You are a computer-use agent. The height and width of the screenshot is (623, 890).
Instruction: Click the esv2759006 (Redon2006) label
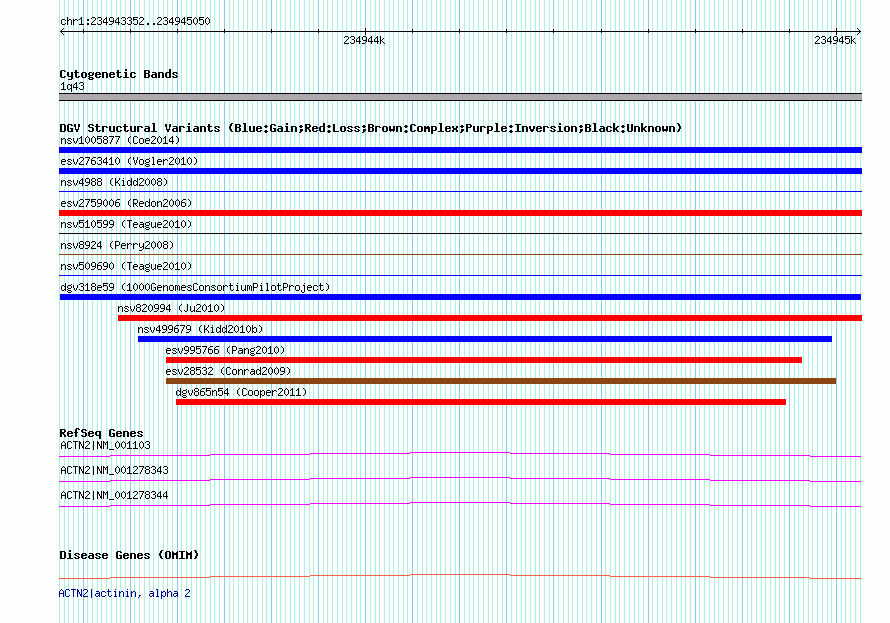(126, 203)
